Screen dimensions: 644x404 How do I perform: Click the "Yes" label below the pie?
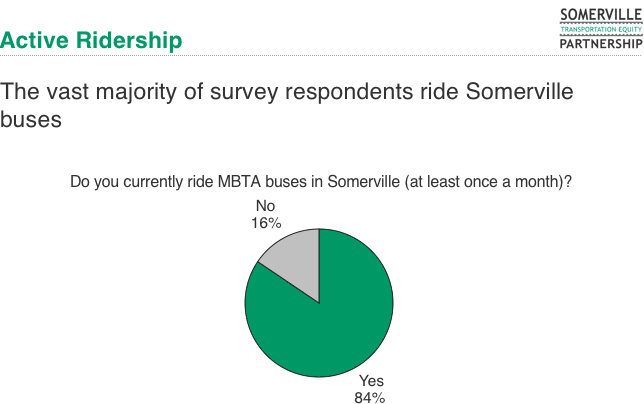click(x=371, y=380)
